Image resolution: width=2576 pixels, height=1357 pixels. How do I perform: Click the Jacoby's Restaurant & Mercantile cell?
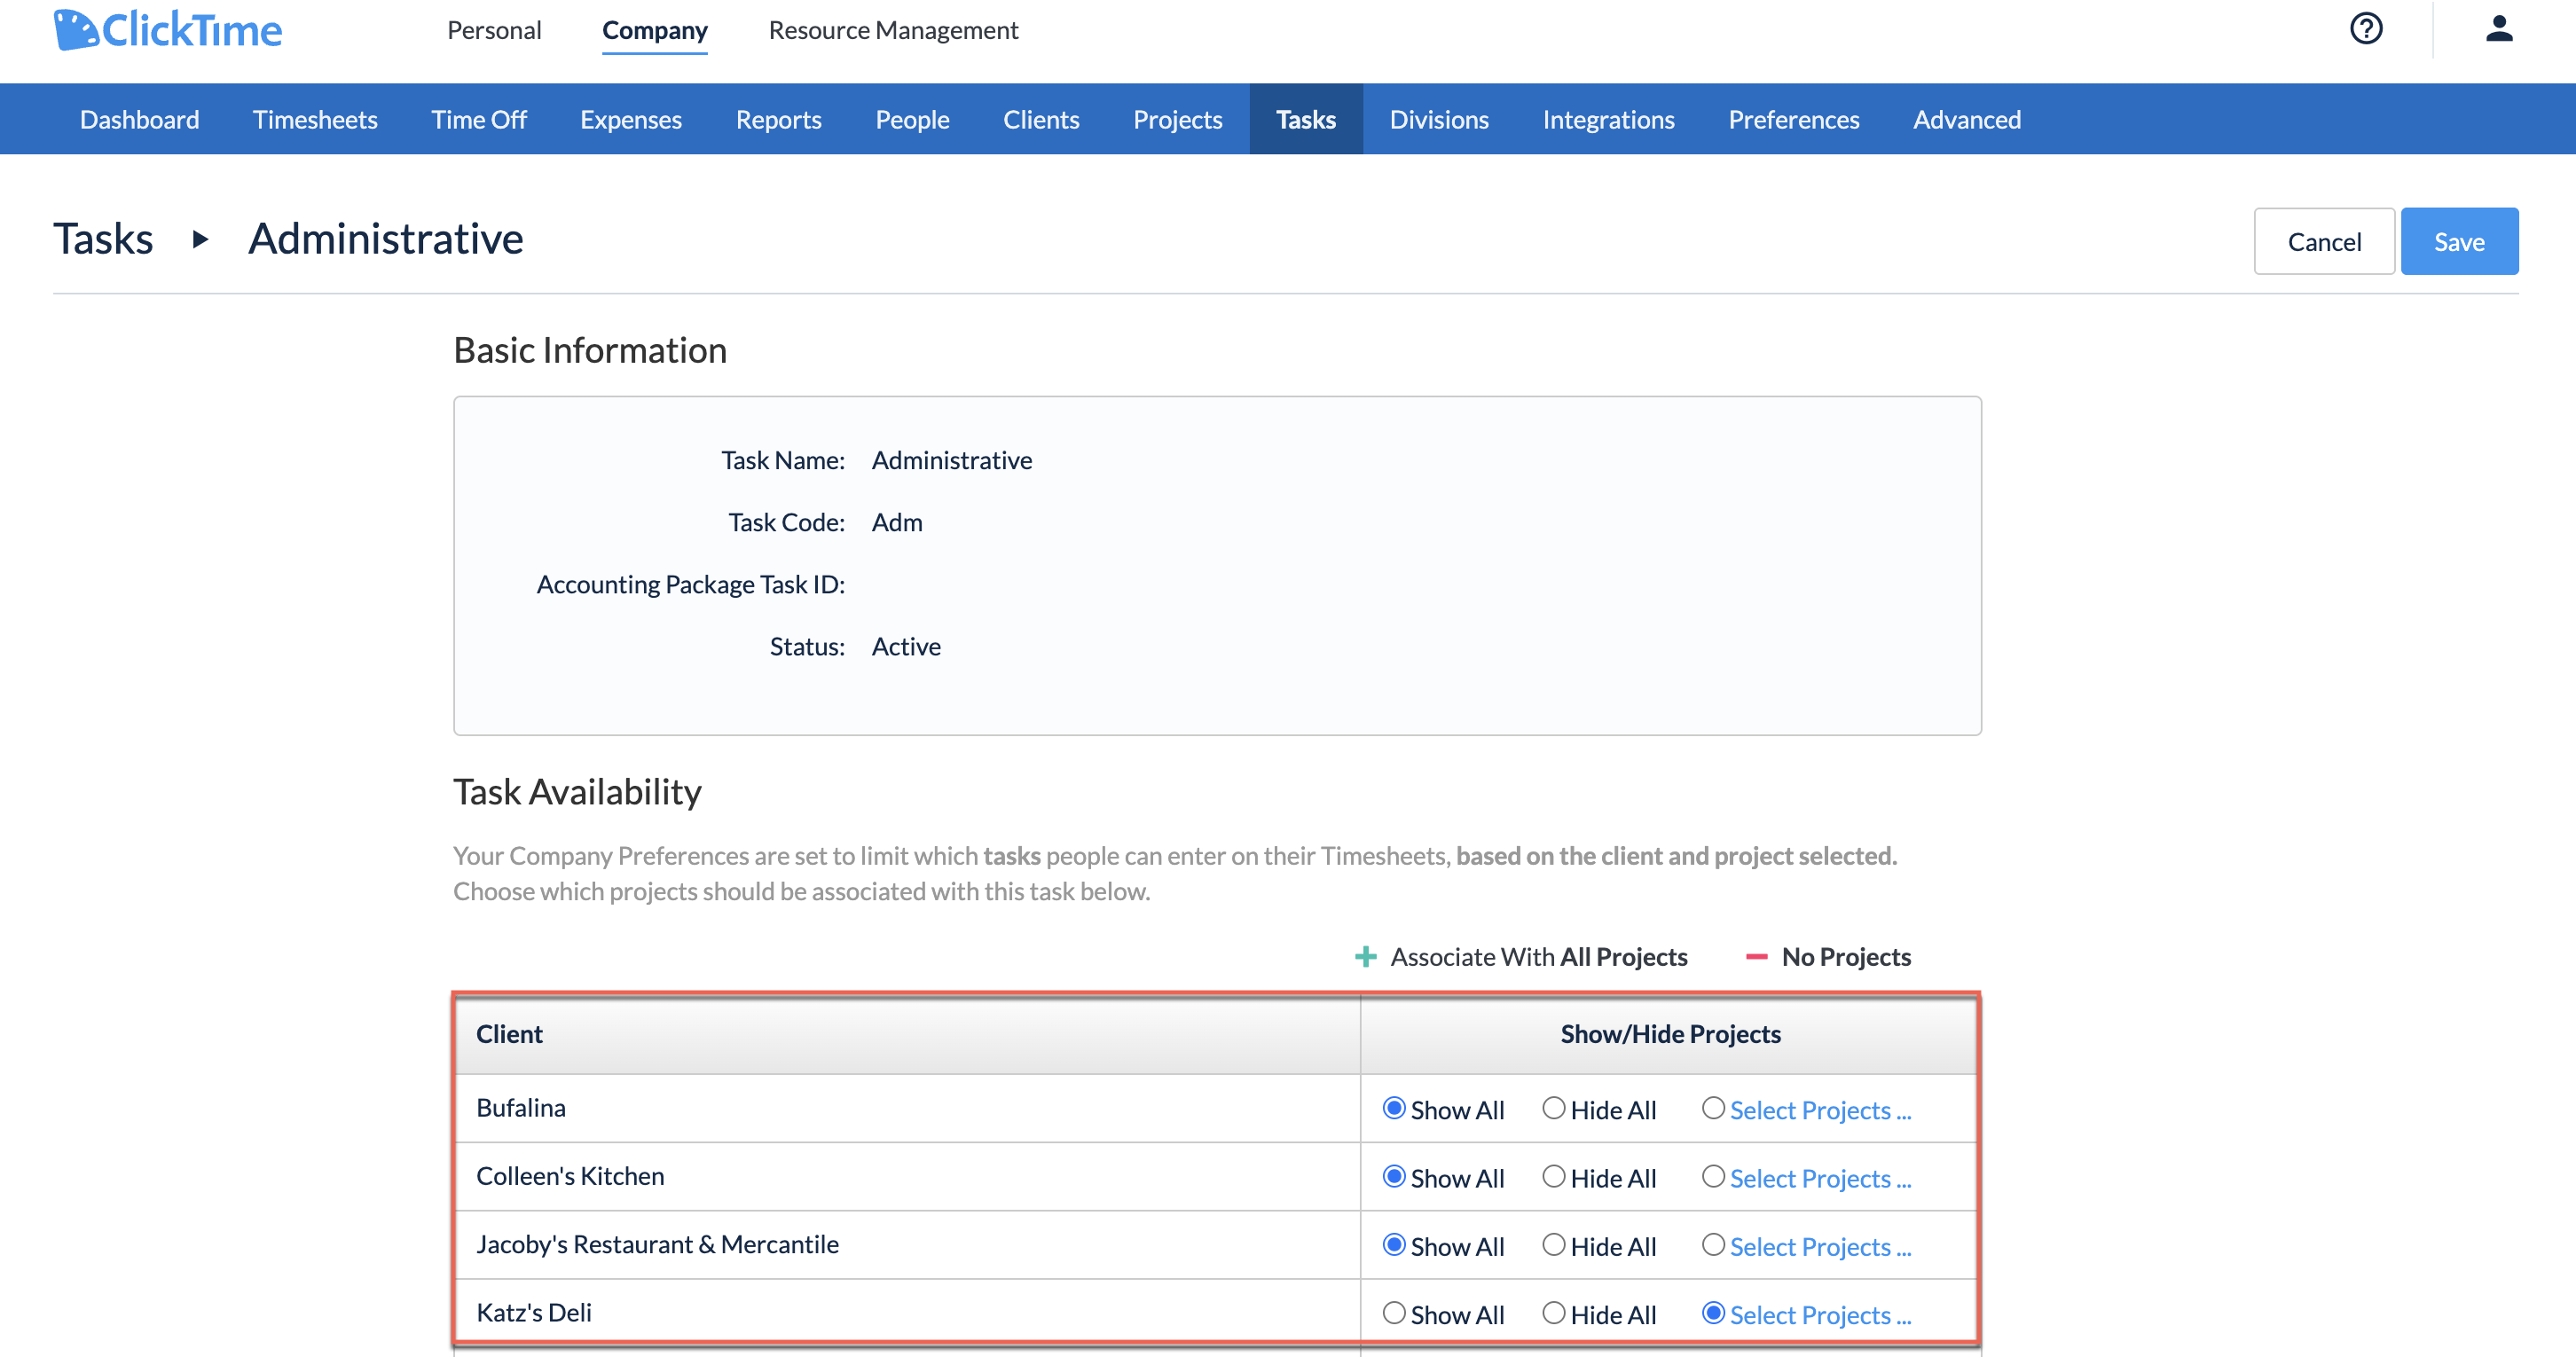tap(908, 1244)
